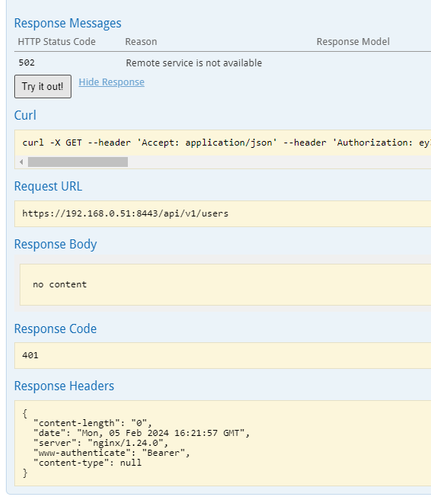
Task: Click the Curl section heading
Action: (x=25, y=115)
